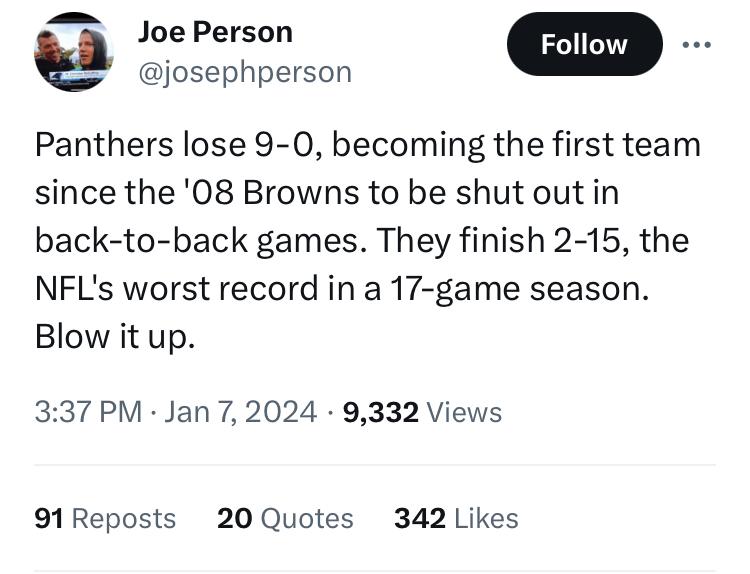This screenshot has width=750, height=574.
Task: Click the 342 like count number
Action: tap(420, 518)
